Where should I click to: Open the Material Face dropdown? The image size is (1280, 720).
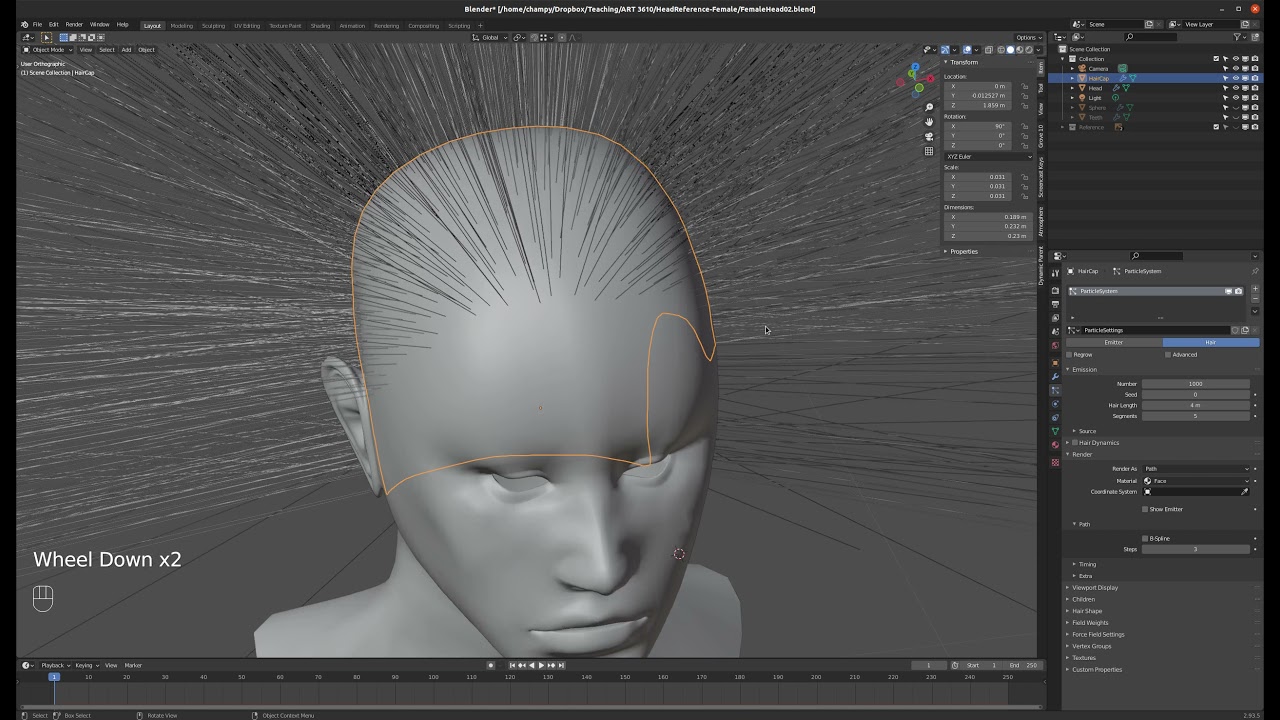click(1197, 480)
